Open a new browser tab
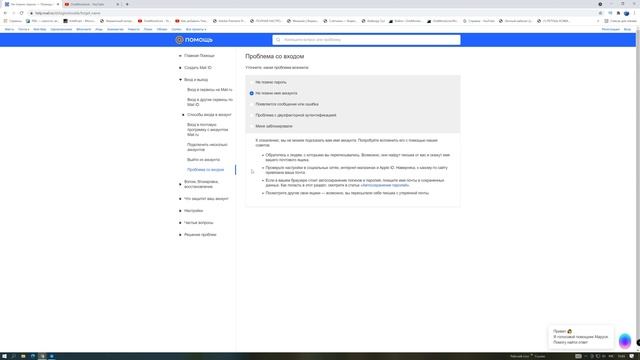 point(127,4)
